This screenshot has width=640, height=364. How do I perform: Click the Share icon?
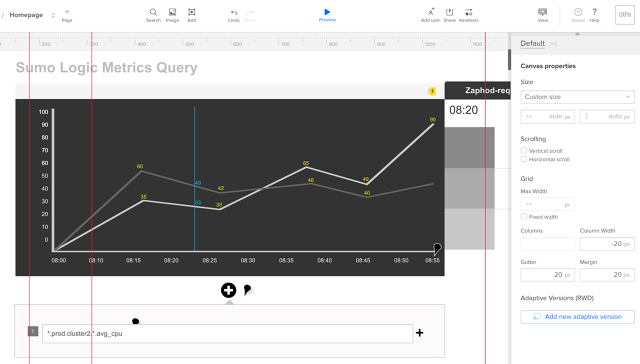(449, 12)
